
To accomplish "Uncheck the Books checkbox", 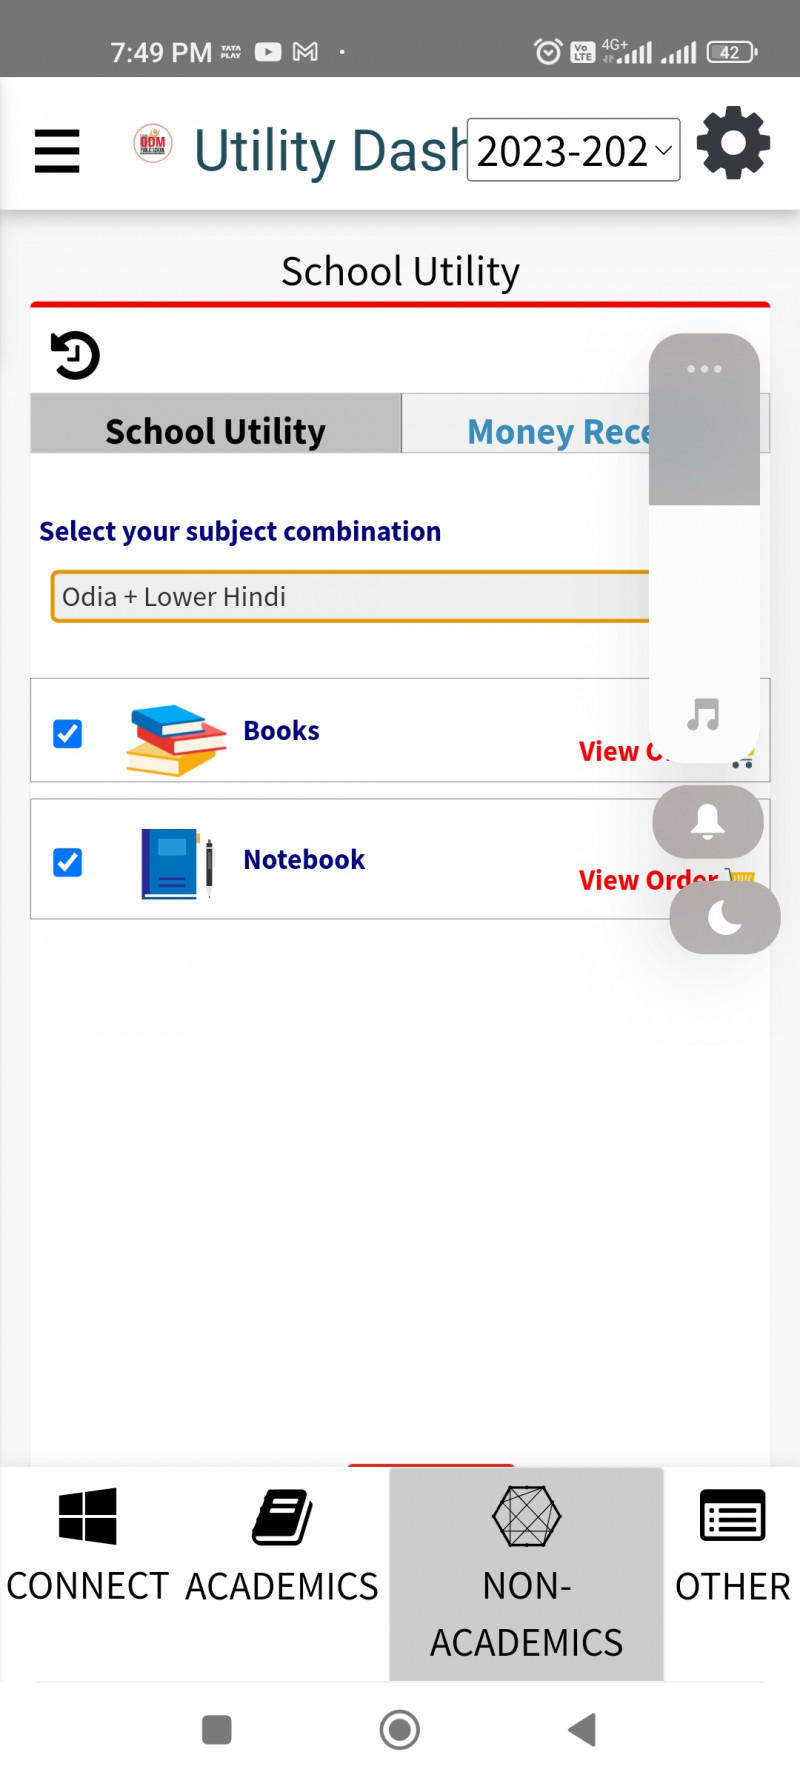I will (x=68, y=734).
